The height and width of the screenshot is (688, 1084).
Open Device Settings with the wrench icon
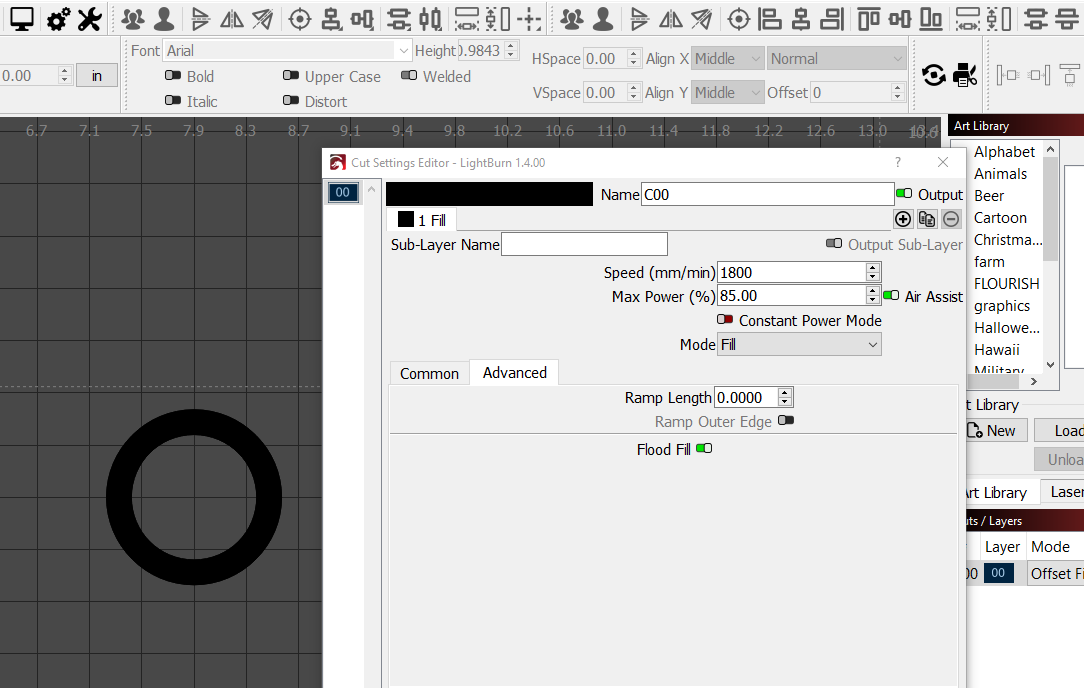point(89,18)
